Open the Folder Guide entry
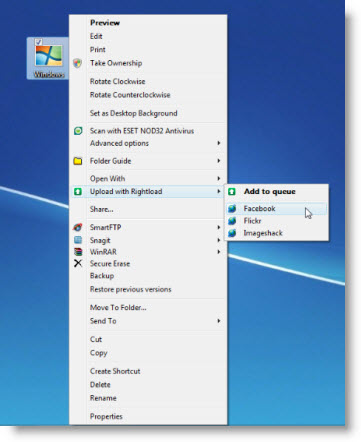Screen dimensions: 361x442 pyautogui.click(x=110, y=161)
